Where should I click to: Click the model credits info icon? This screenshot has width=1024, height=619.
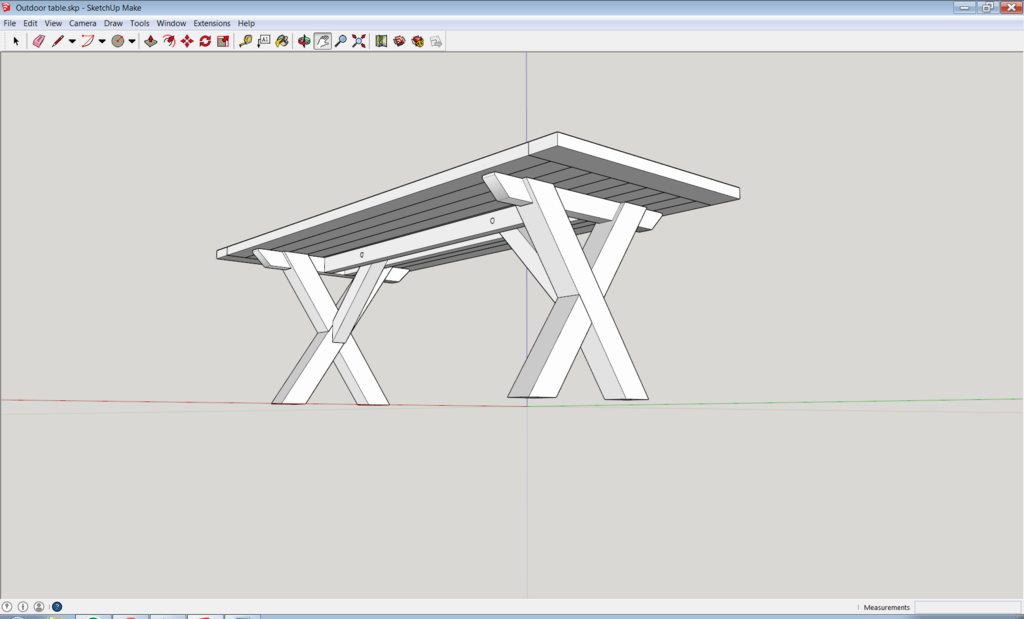(x=23, y=607)
